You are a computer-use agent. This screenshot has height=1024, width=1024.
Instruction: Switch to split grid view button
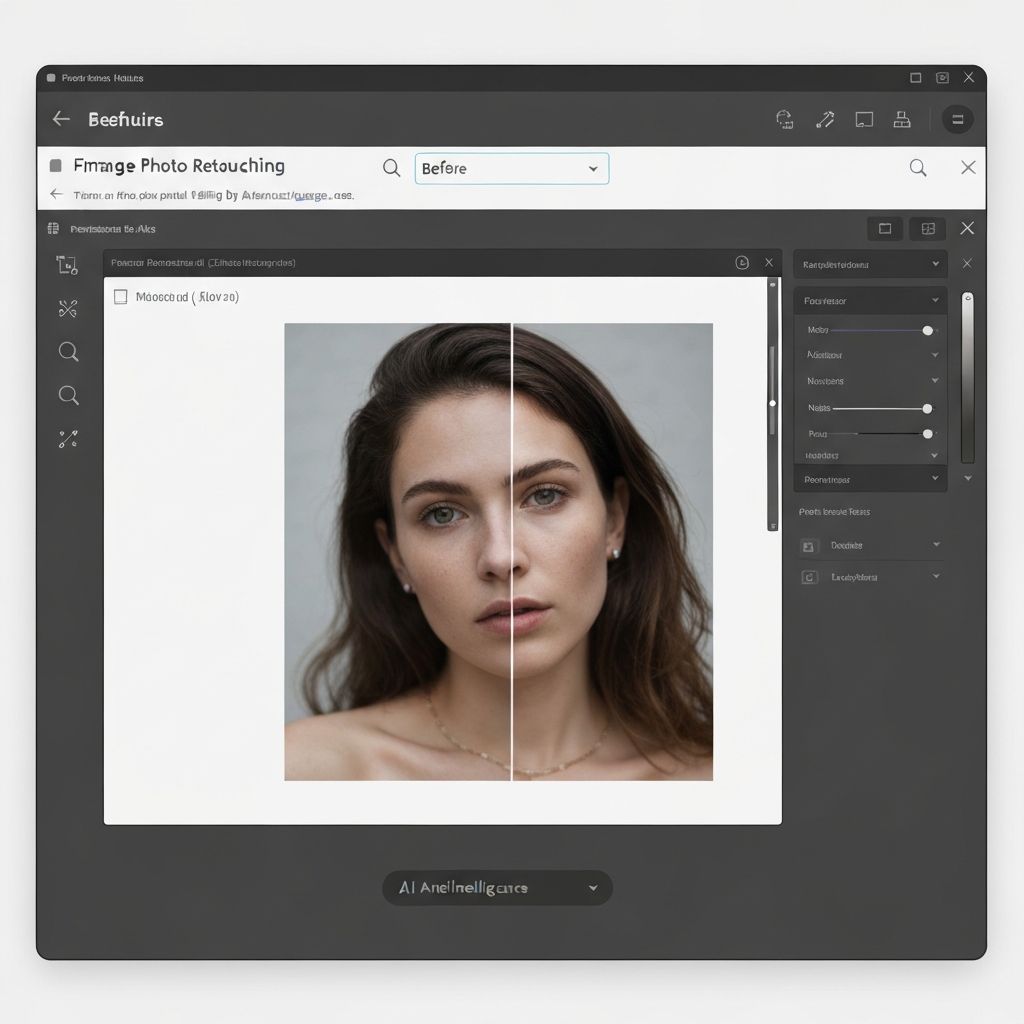[928, 229]
